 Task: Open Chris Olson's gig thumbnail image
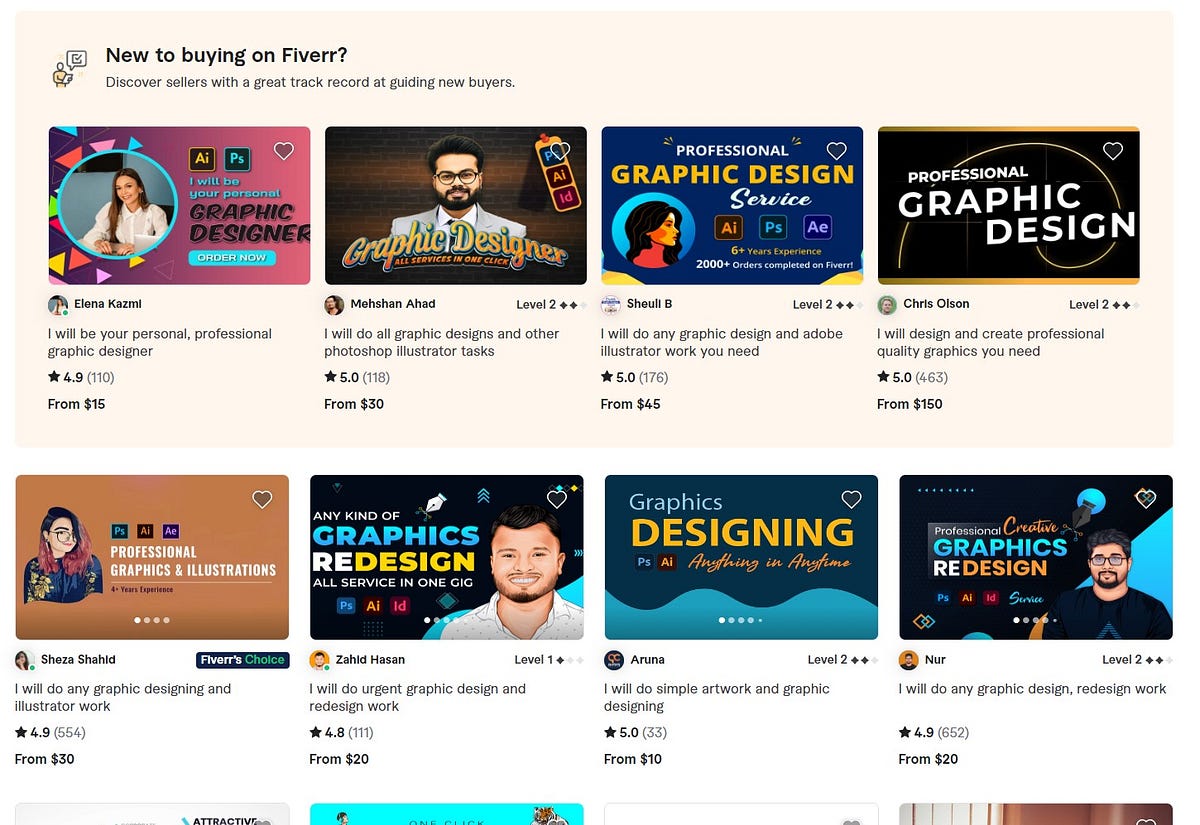[x=1008, y=205]
